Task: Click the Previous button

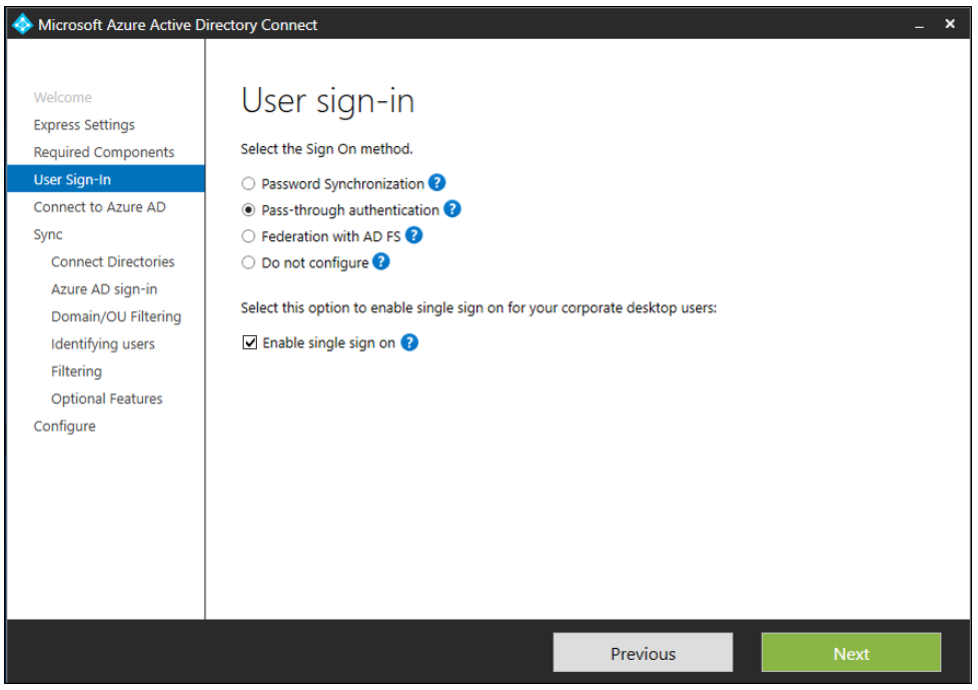Action: (x=643, y=653)
